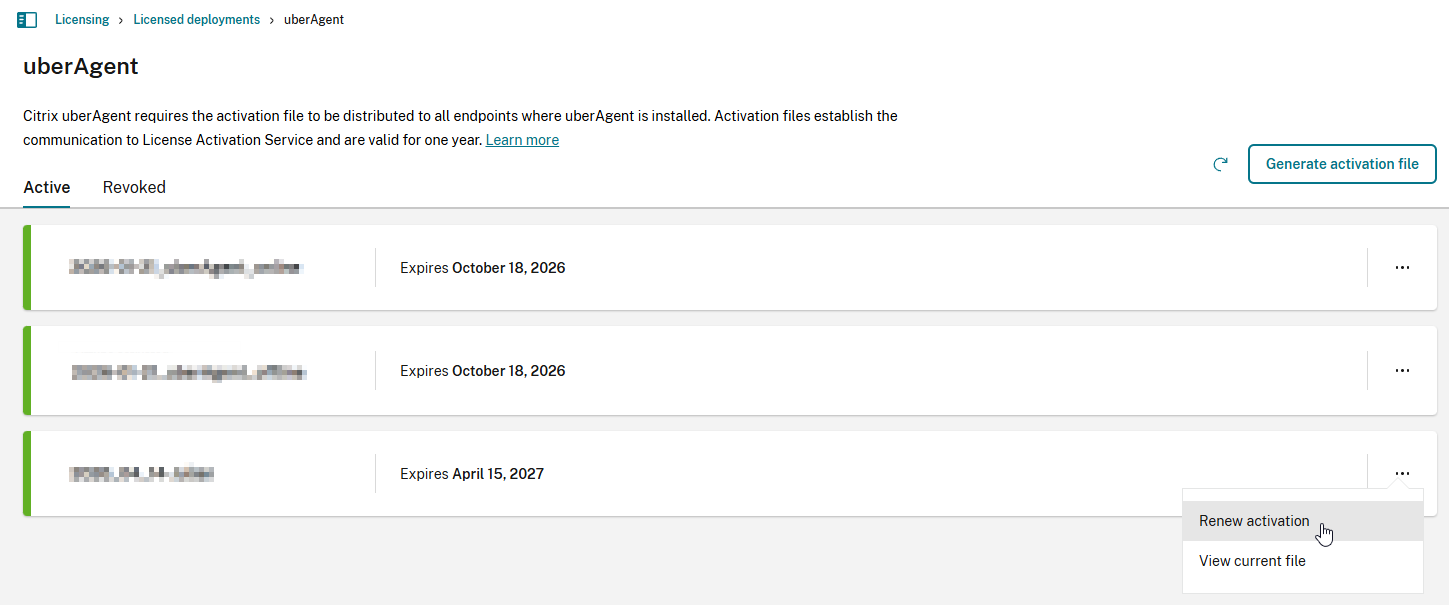Image resolution: width=1449 pixels, height=605 pixels.
Task: Open the Learn more link
Action: 522,140
